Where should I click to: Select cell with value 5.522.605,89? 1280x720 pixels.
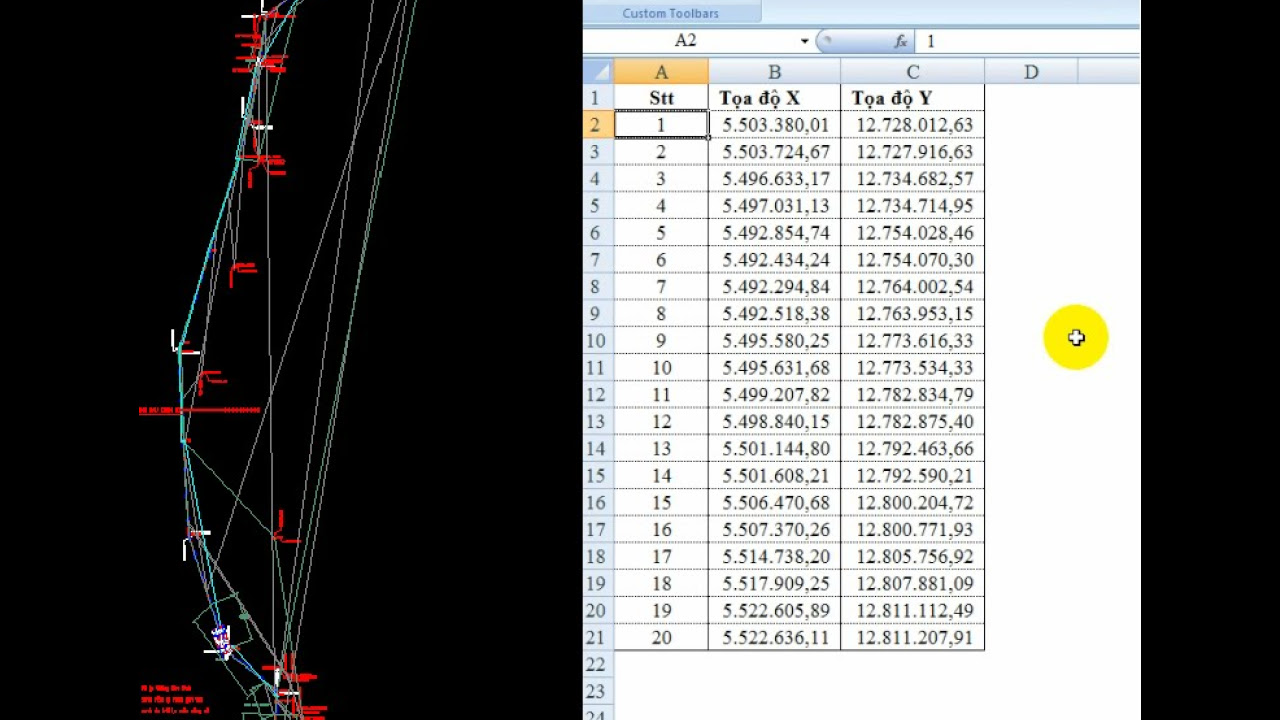click(774, 611)
